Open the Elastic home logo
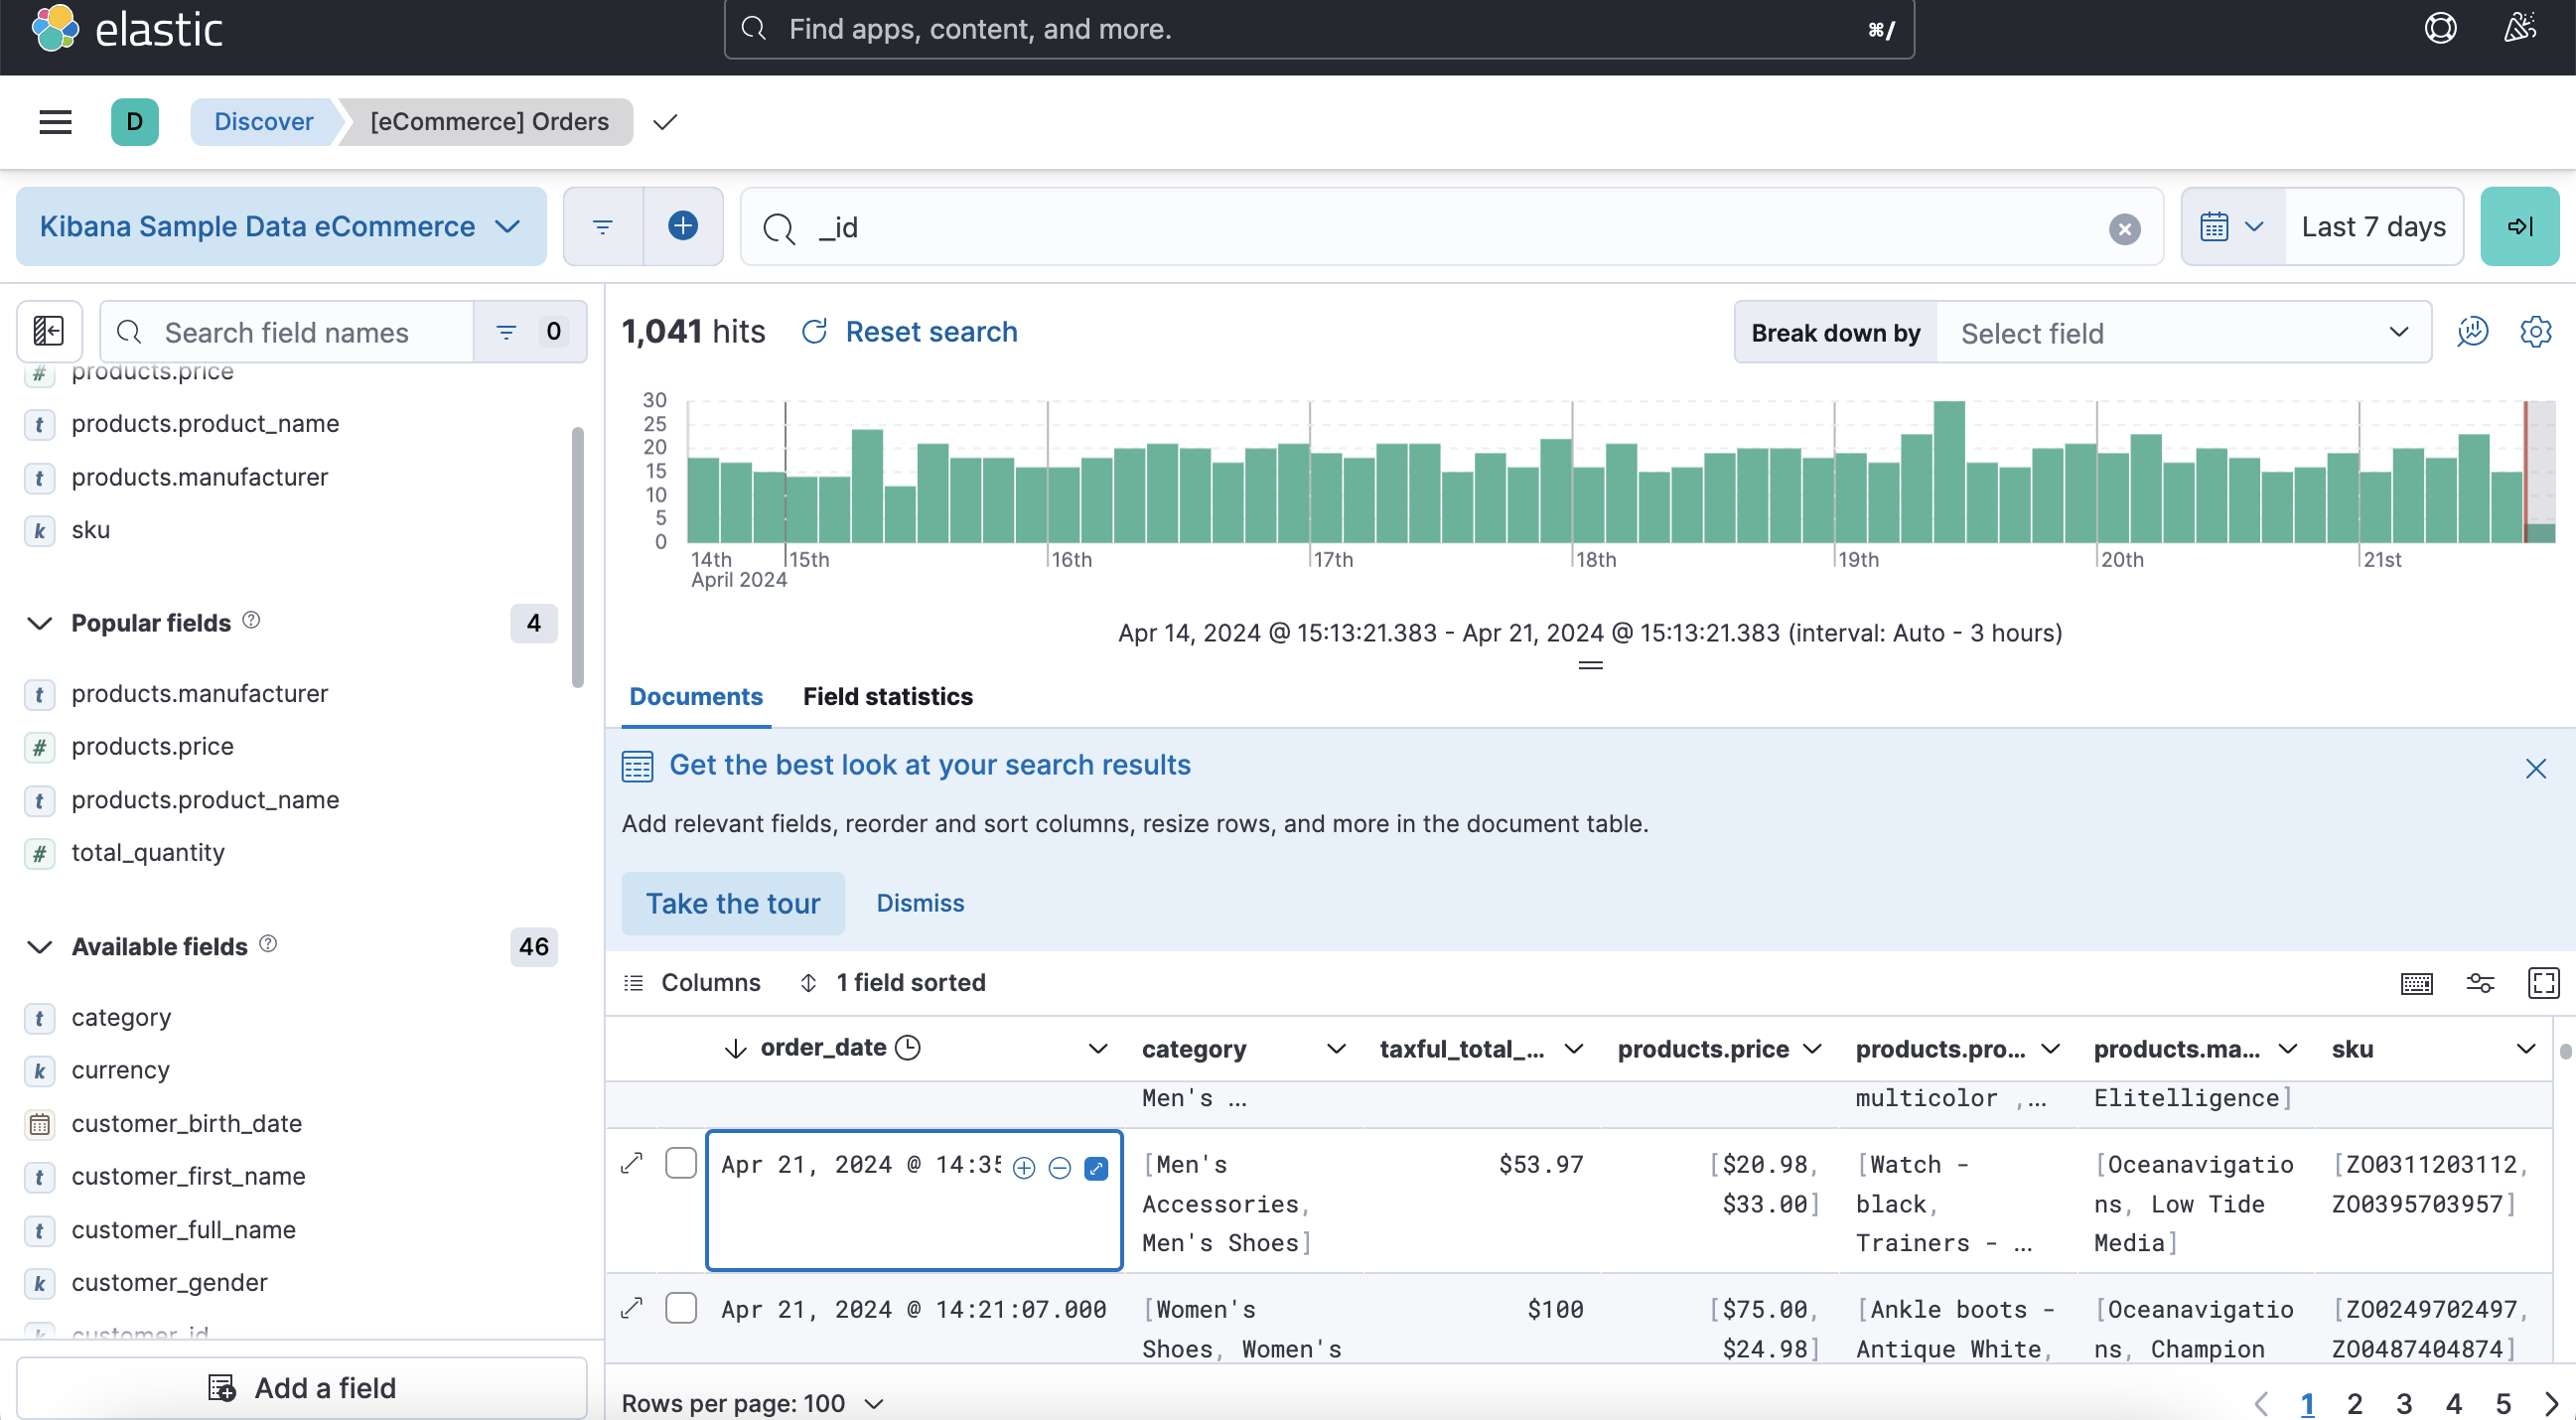The width and height of the screenshot is (2576, 1420). [127, 29]
